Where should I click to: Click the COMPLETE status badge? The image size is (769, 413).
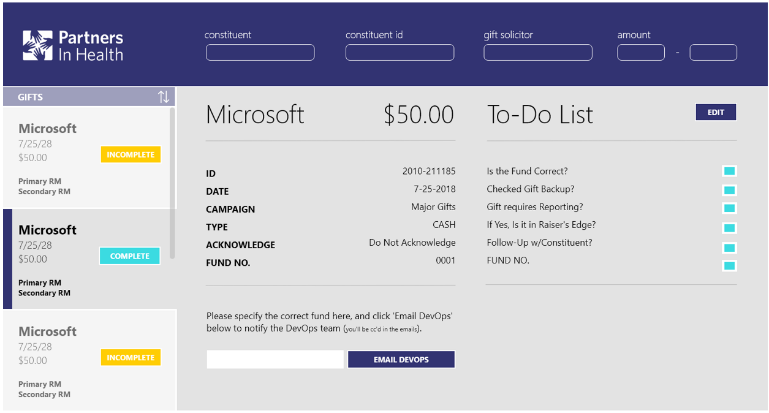129,256
